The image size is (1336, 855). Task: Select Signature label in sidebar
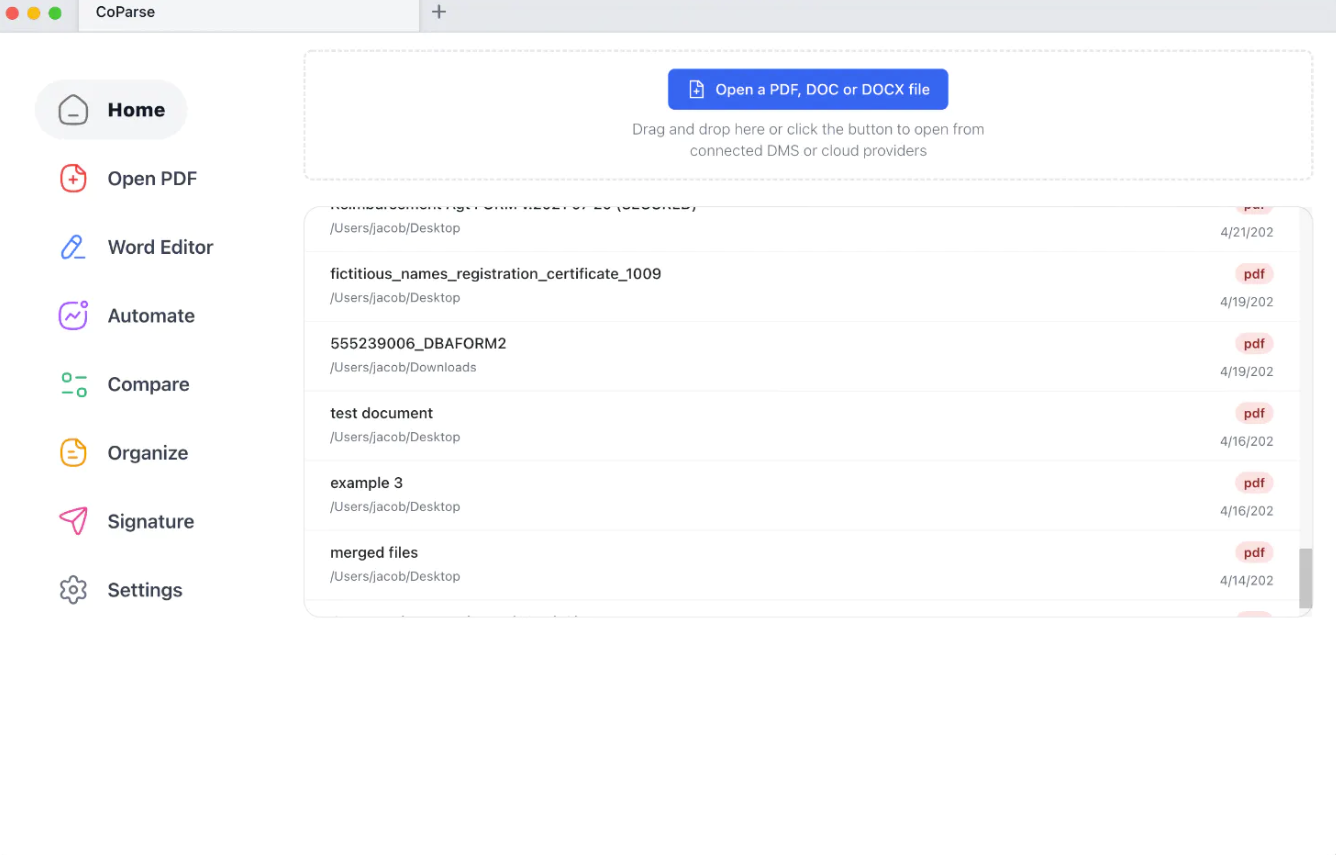click(150, 521)
